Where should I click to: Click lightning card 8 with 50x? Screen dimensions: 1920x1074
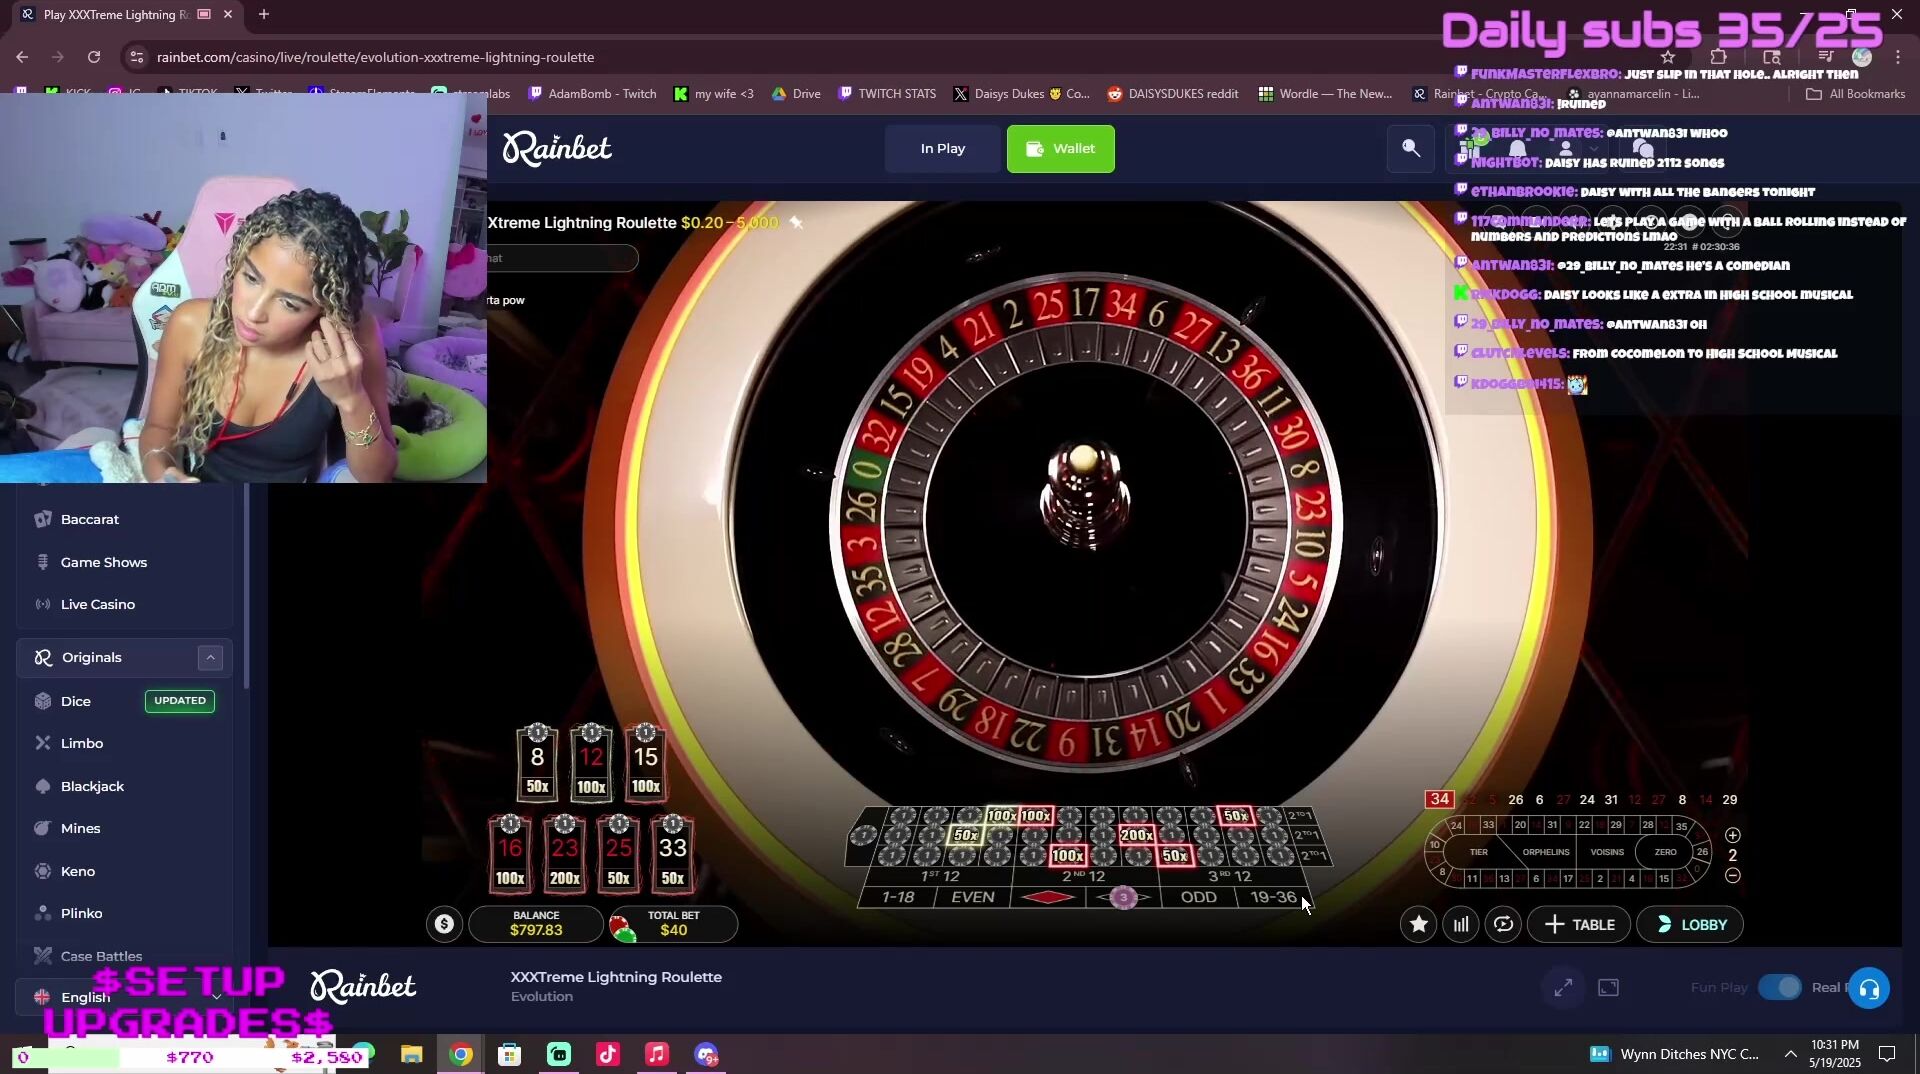(538, 763)
